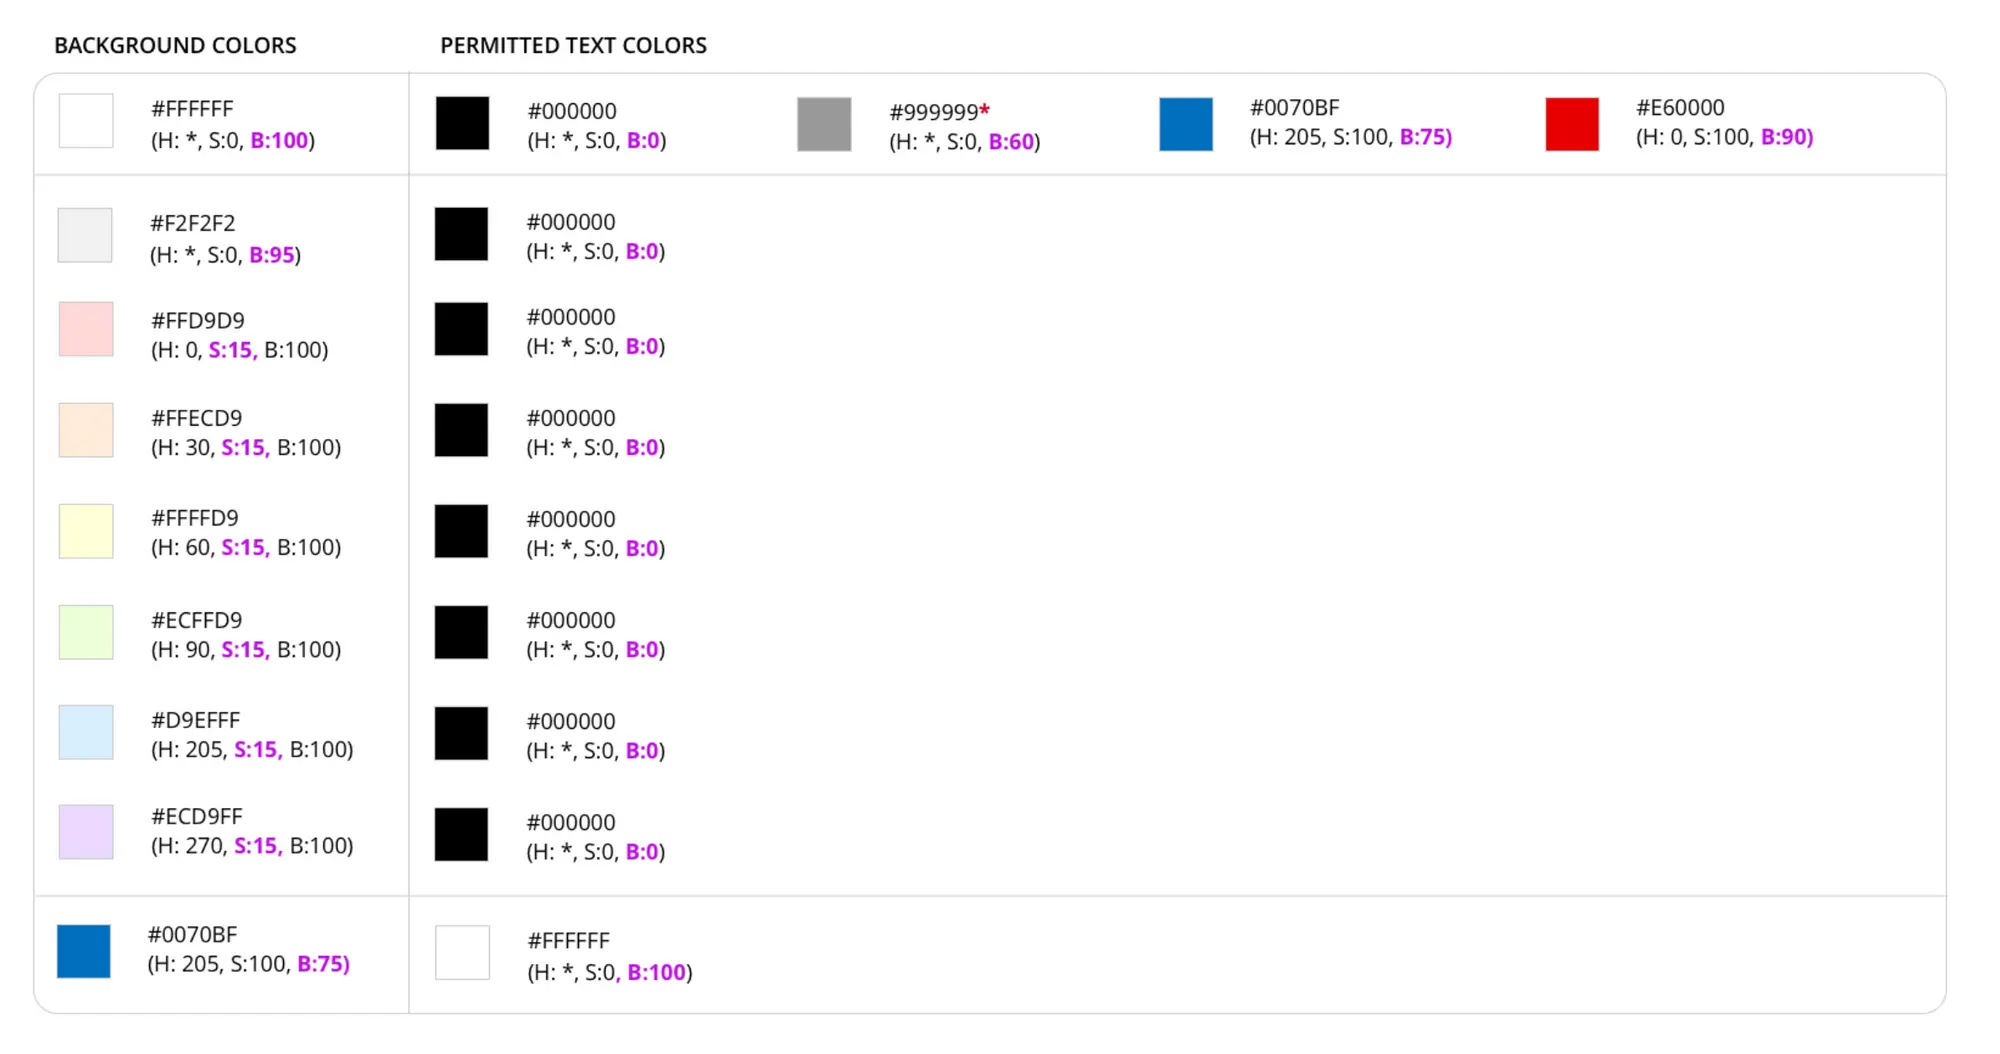Viewport: 2000px width, 1054px height.
Task: Click the PERMITTED TEXT COLORS heading
Action: 573,46
